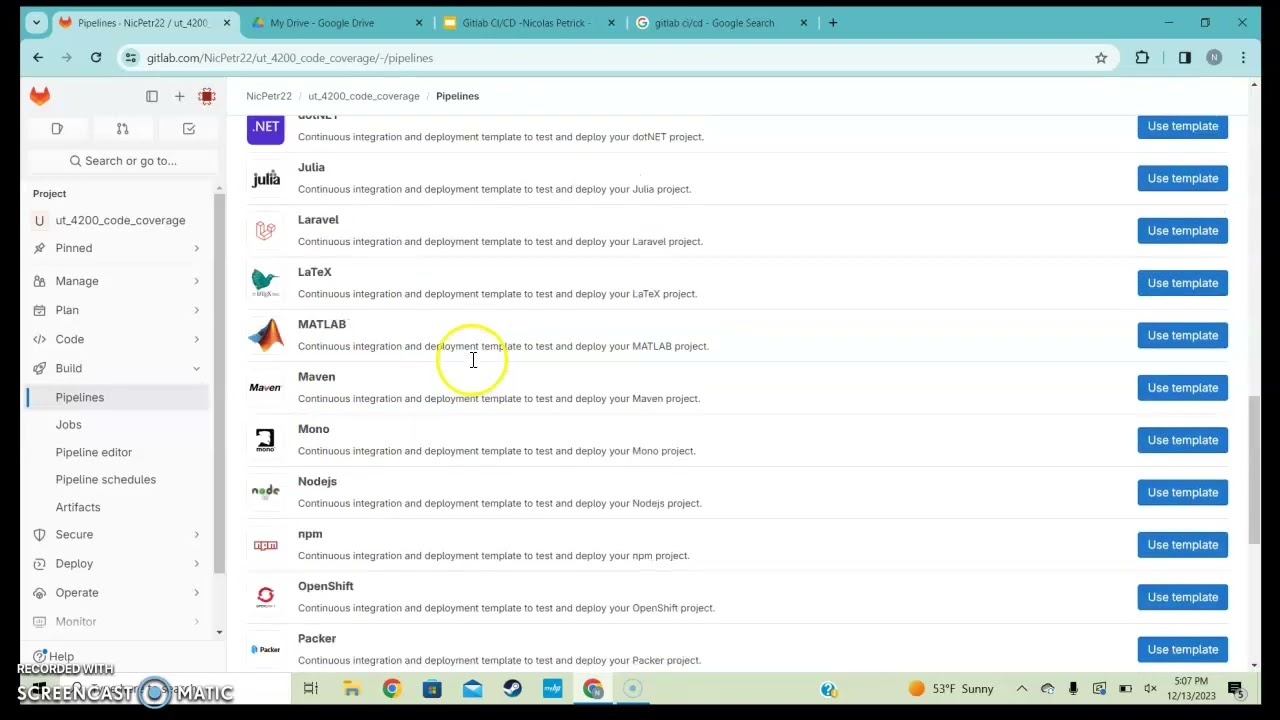
Task: Use template for Nodejs
Action: click(x=1182, y=492)
